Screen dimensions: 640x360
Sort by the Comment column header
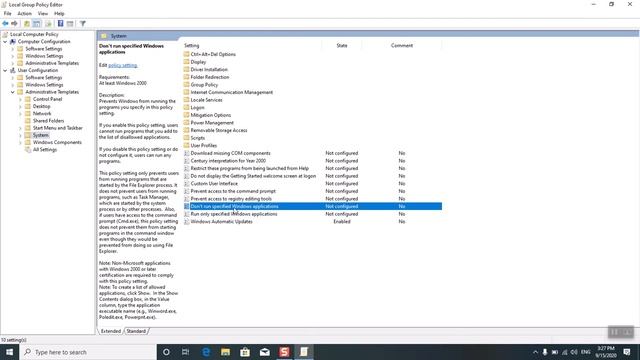(402, 45)
